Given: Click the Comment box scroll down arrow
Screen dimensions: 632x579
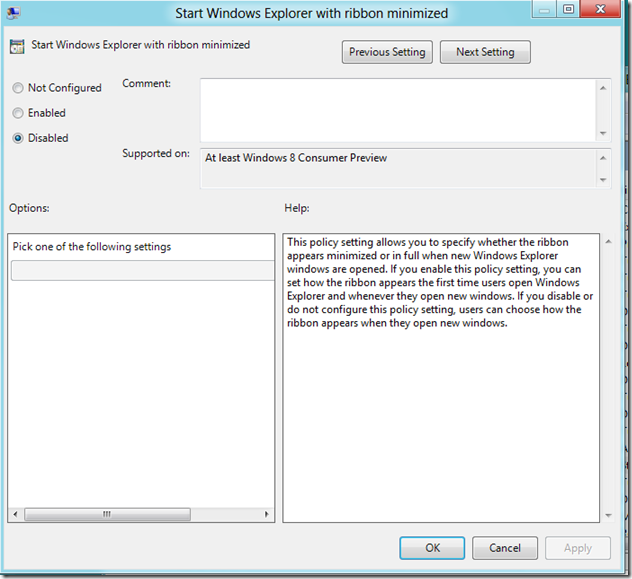Looking at the screenshot, I should point(603,133).
